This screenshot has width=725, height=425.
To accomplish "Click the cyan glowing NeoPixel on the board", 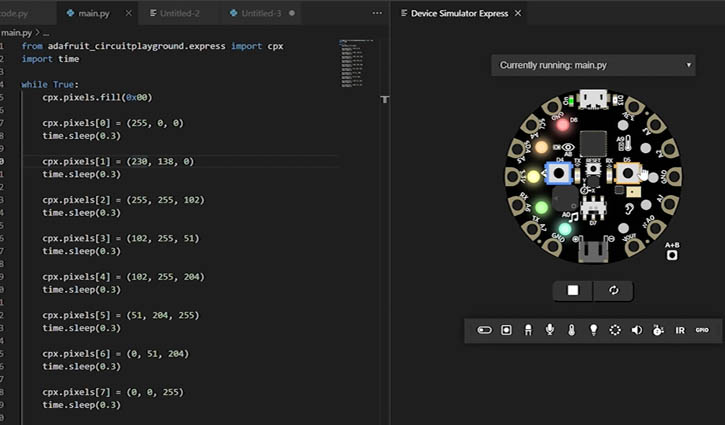I will pos(564,228).
